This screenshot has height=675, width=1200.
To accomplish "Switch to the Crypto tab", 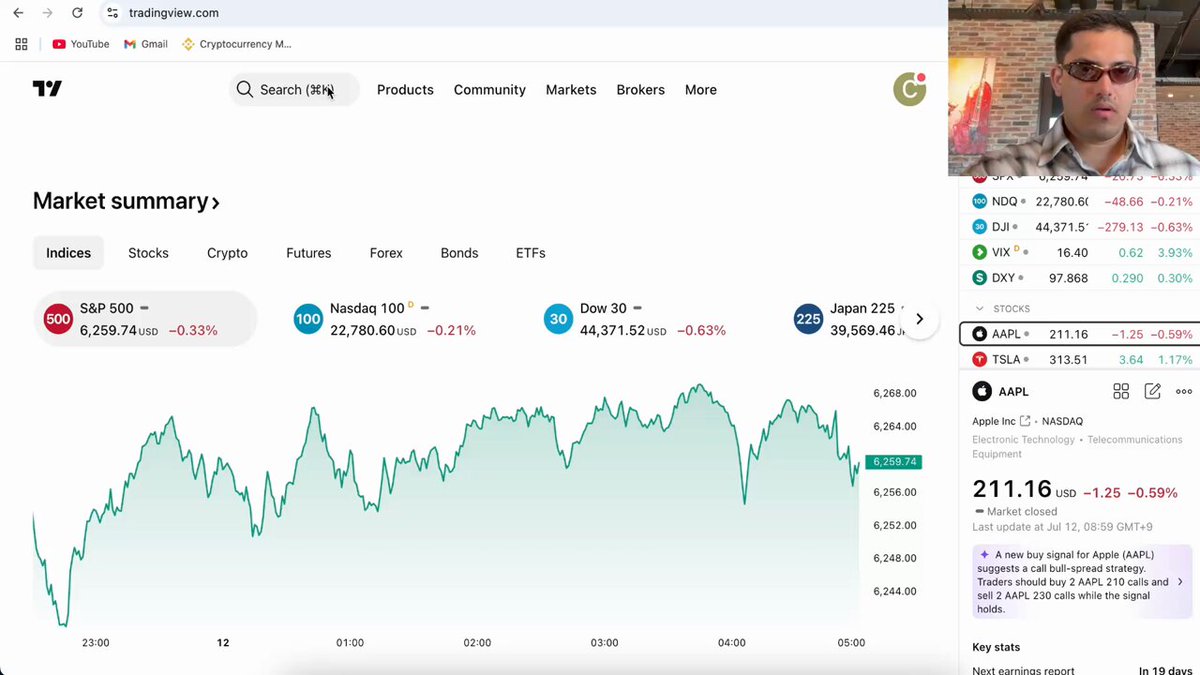I will point(227,253).
